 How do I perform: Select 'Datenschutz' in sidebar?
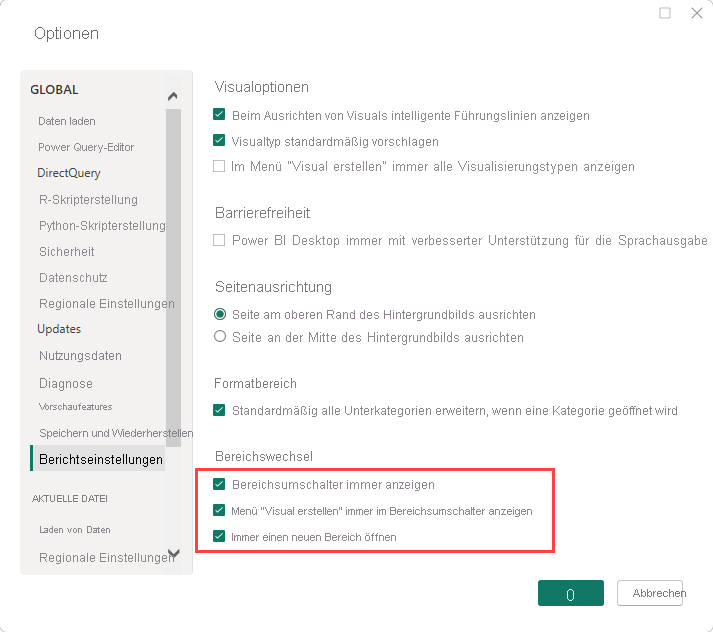(73, 278)
